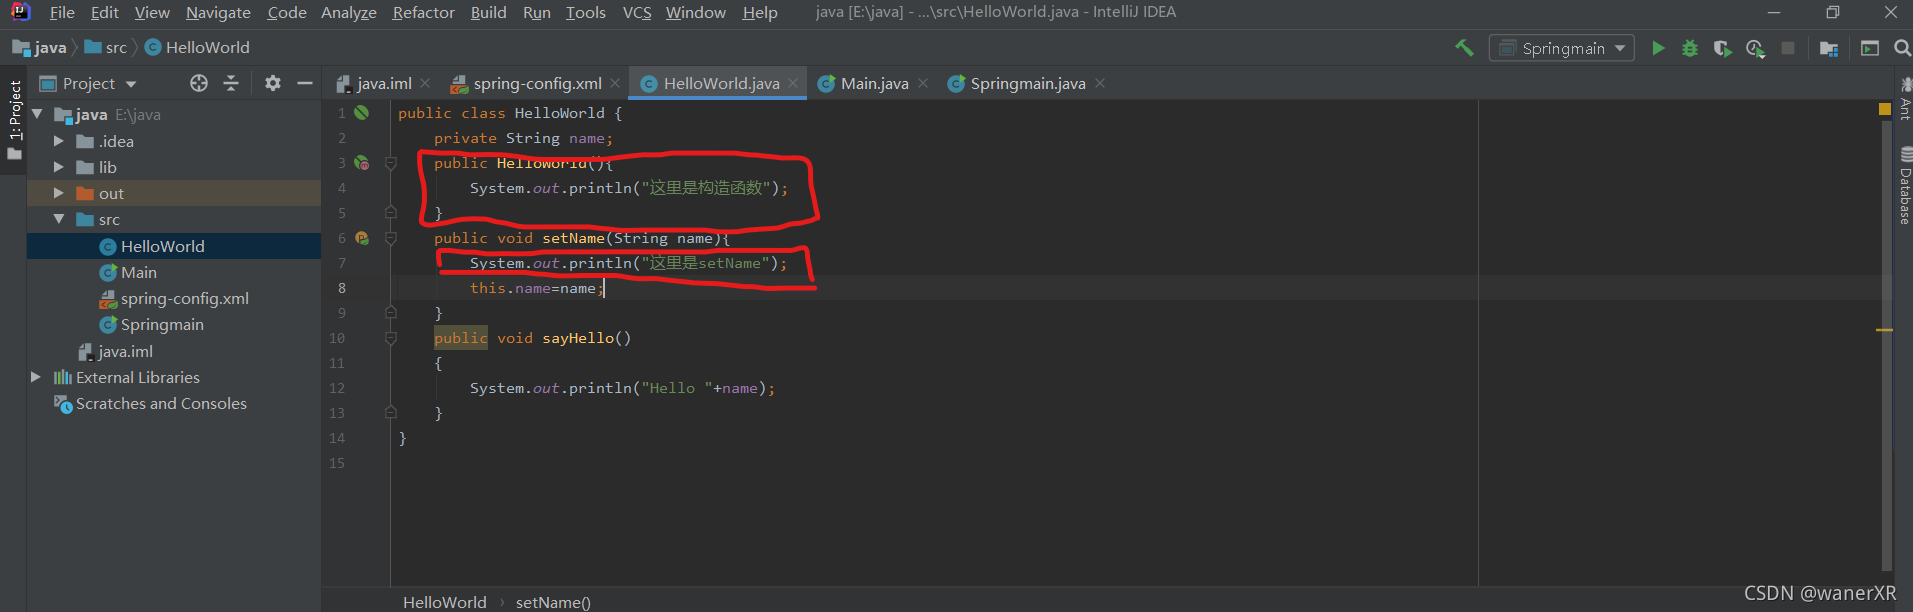Screen dimensions: 1913x612
Task: Collapse the src folder
Action: (58, 219)
